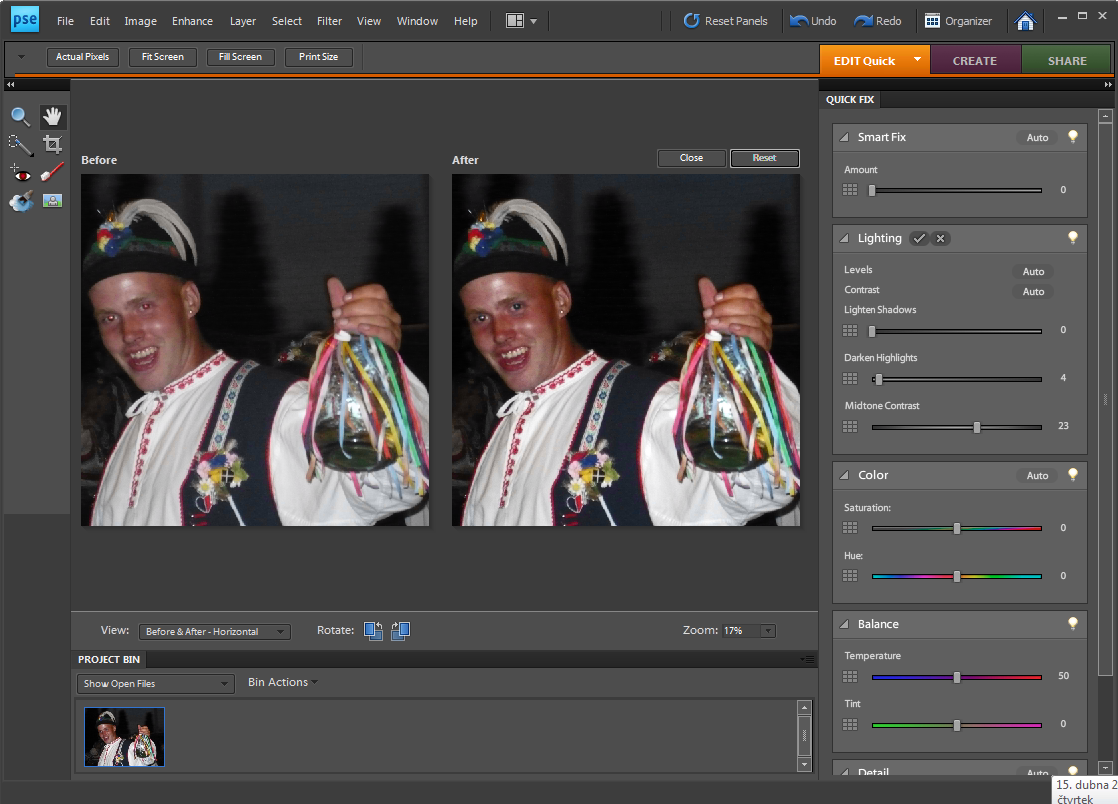Click the Actual Pixels button
Viewport: 1118px width, 804px height.
[83, 57]
